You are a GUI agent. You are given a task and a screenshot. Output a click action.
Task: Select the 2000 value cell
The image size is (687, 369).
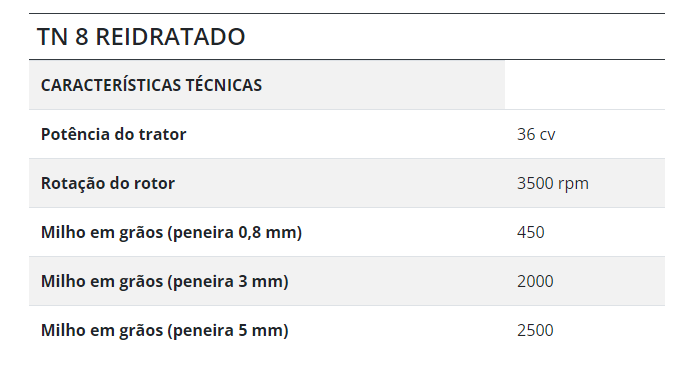[x=584, y=281]
